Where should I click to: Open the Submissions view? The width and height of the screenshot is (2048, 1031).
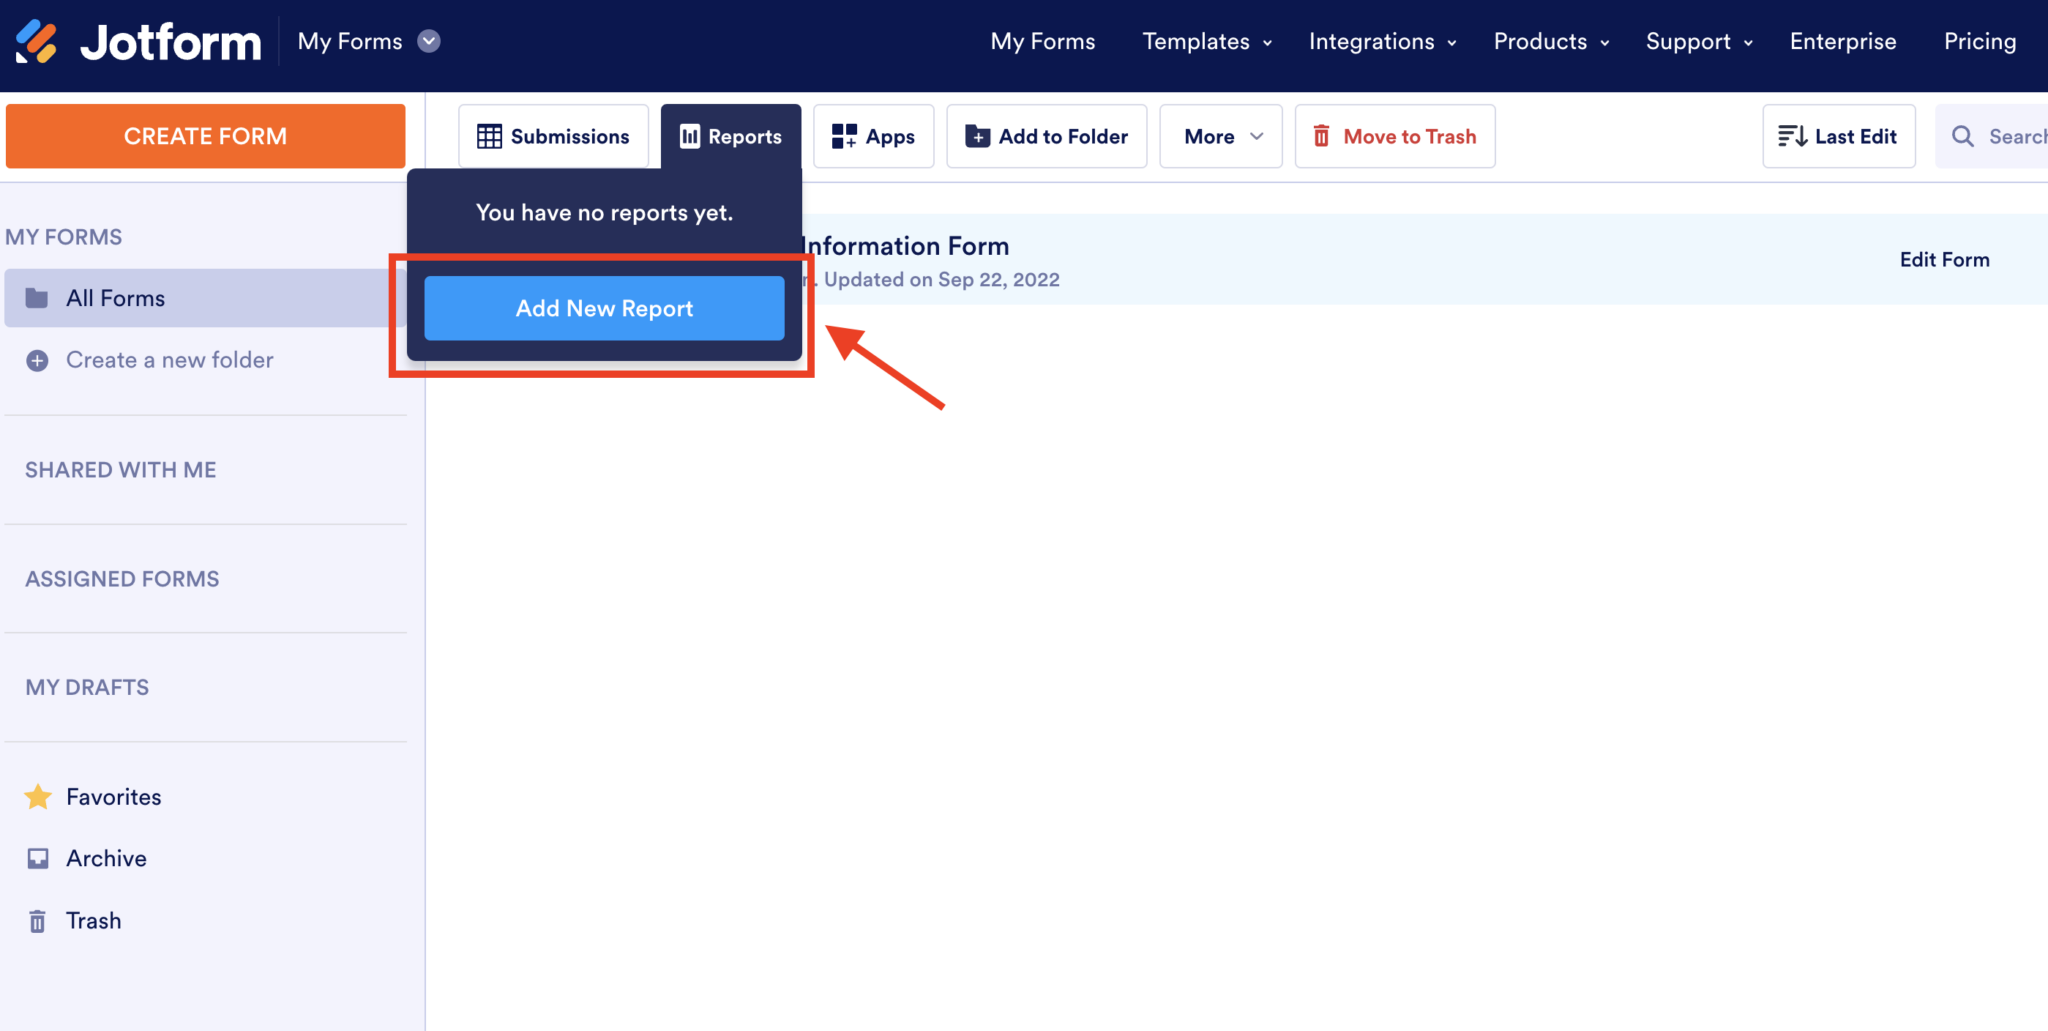(489, 136)
